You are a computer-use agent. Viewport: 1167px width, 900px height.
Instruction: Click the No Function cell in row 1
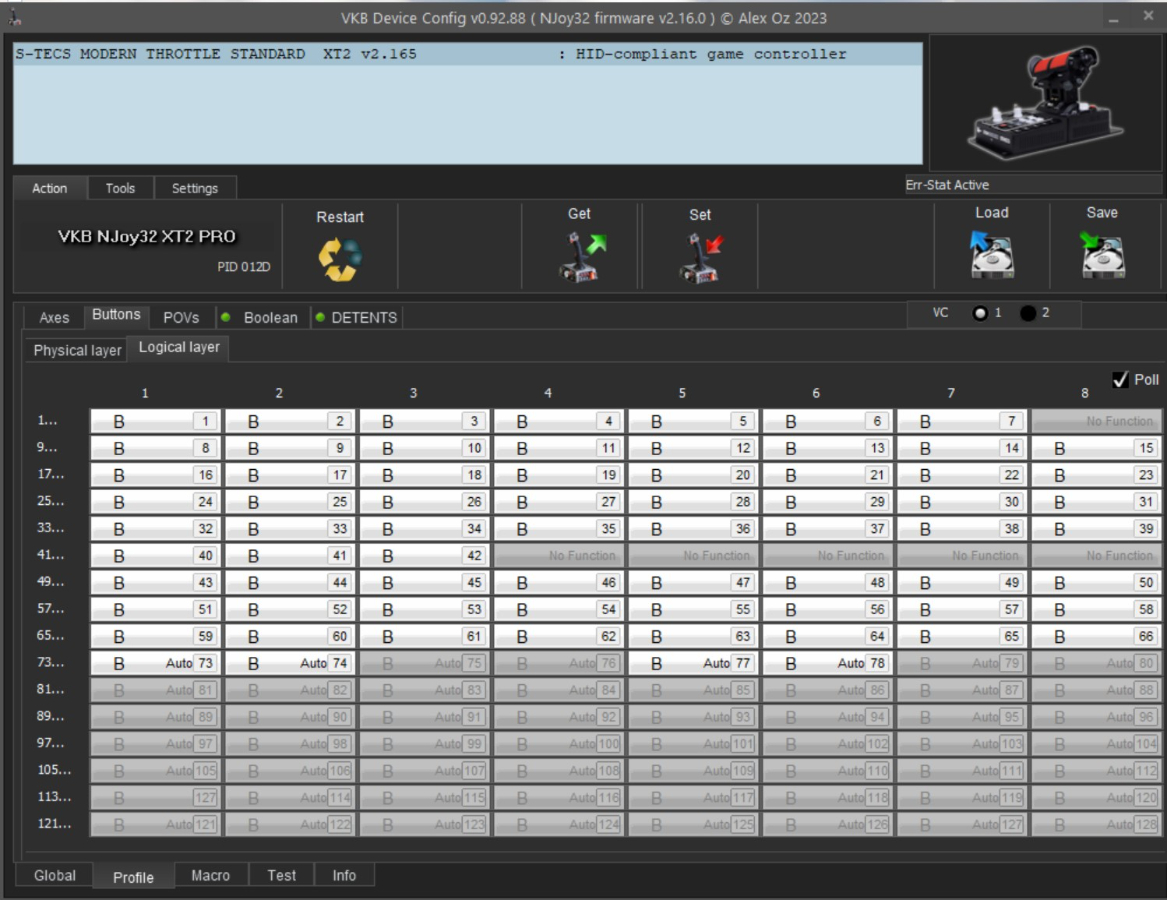(x=1096, y=421)
